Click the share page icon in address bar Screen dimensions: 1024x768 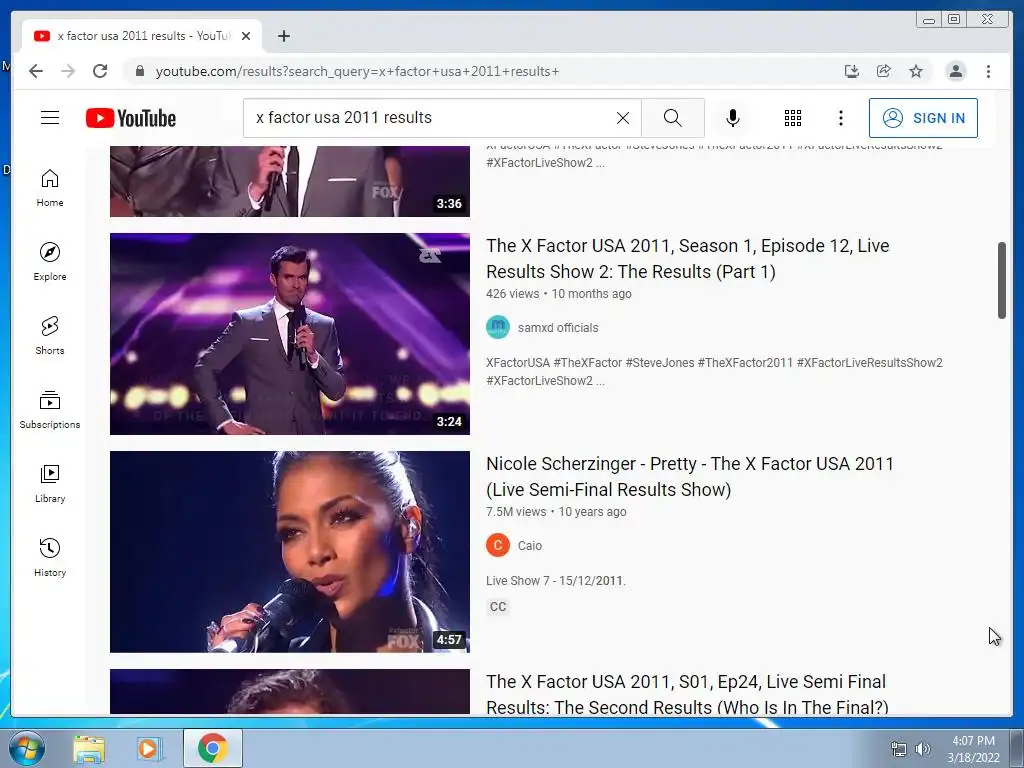pyautogui.click(x=884, y=71)
